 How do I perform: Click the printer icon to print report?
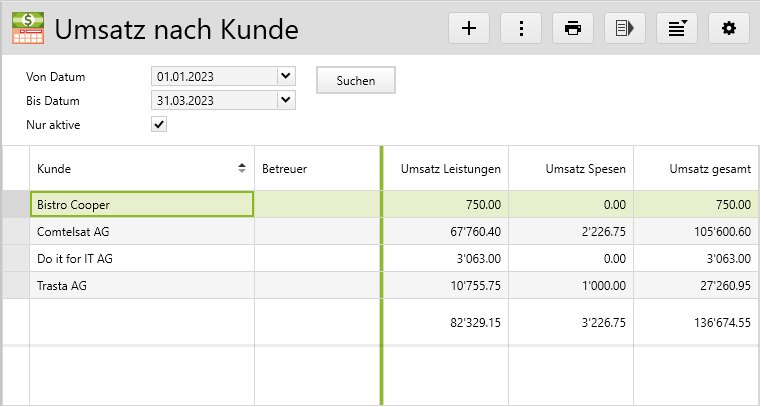tap(573, 28)
